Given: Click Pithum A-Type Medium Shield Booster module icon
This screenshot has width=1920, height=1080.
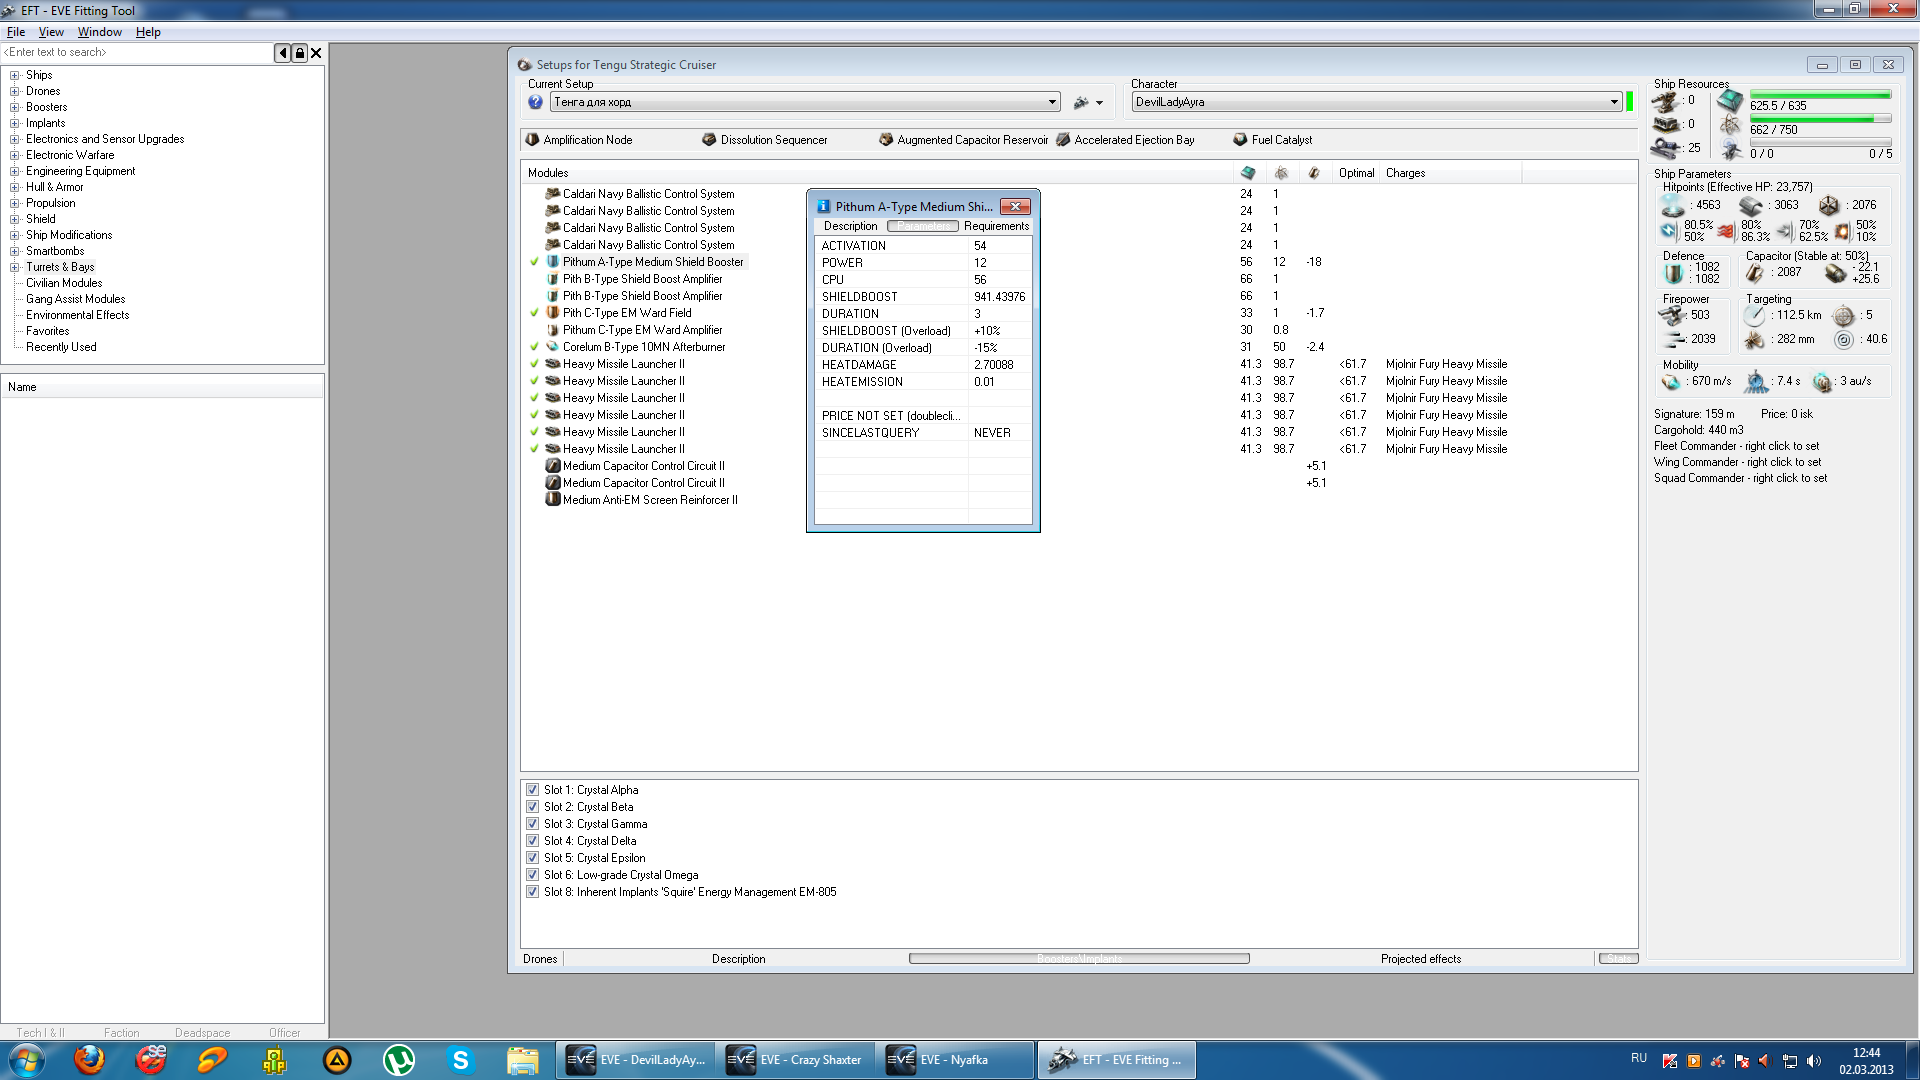Looking at the screenshot, I should (552, 262).
